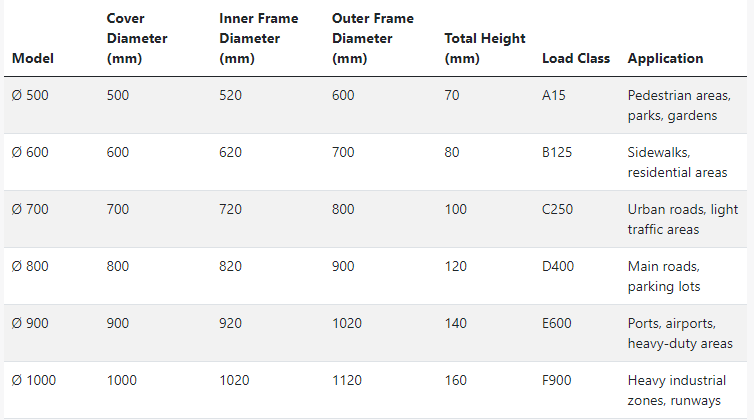Click the C250 load class cell

click(x=557, y=209)
